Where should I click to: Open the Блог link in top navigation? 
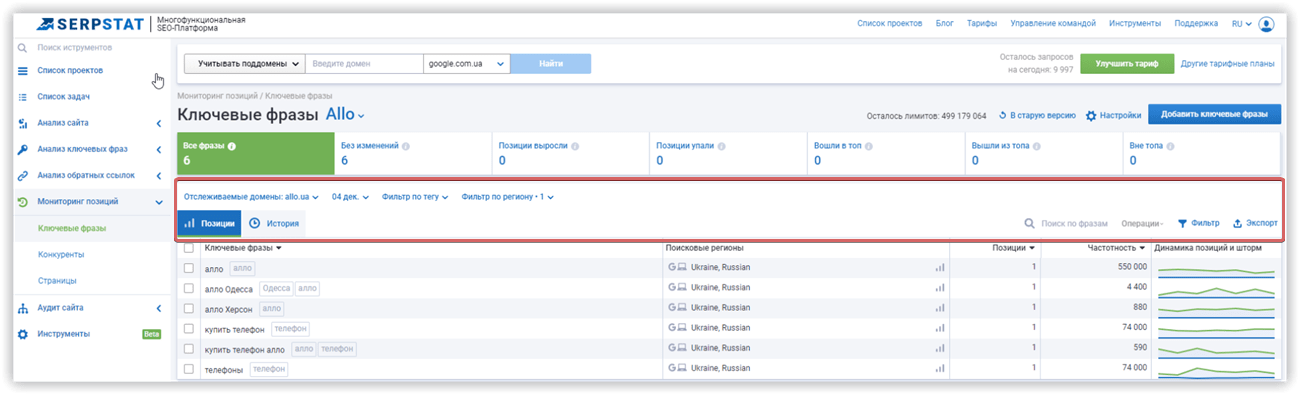(x=944, y=23)
